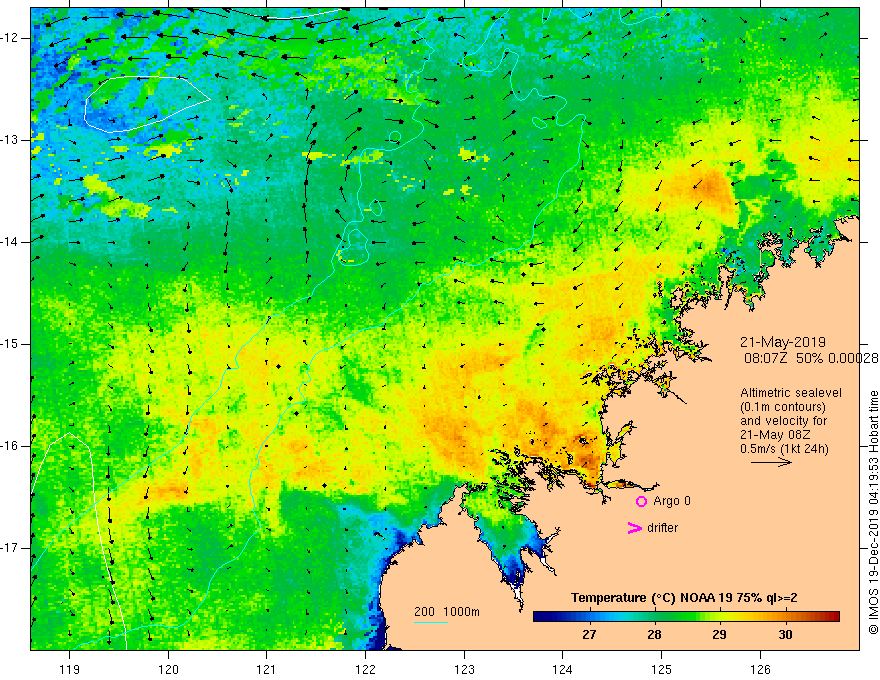880x680 pixels.
Task: Click the -14 latitude axis label
Action: pos(10,242)
